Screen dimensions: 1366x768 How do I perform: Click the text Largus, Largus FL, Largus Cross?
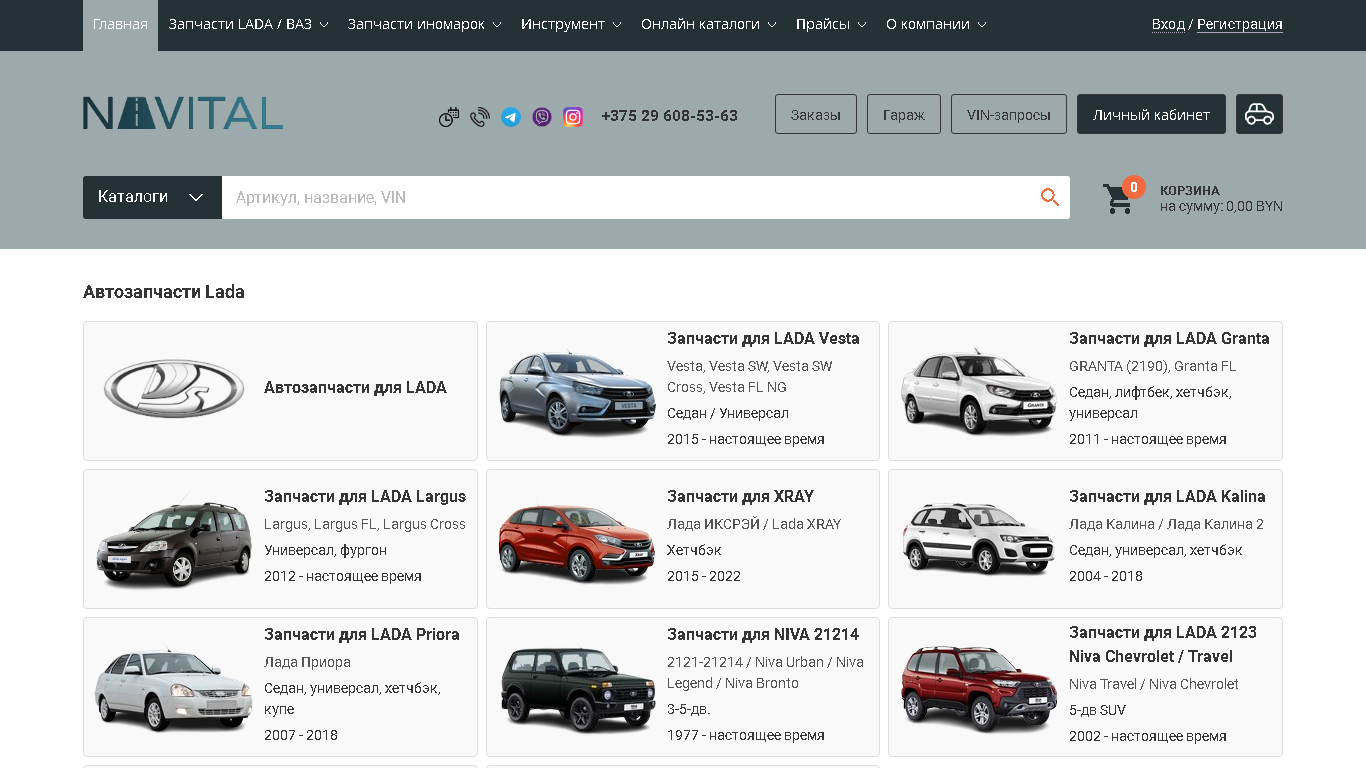365,524
